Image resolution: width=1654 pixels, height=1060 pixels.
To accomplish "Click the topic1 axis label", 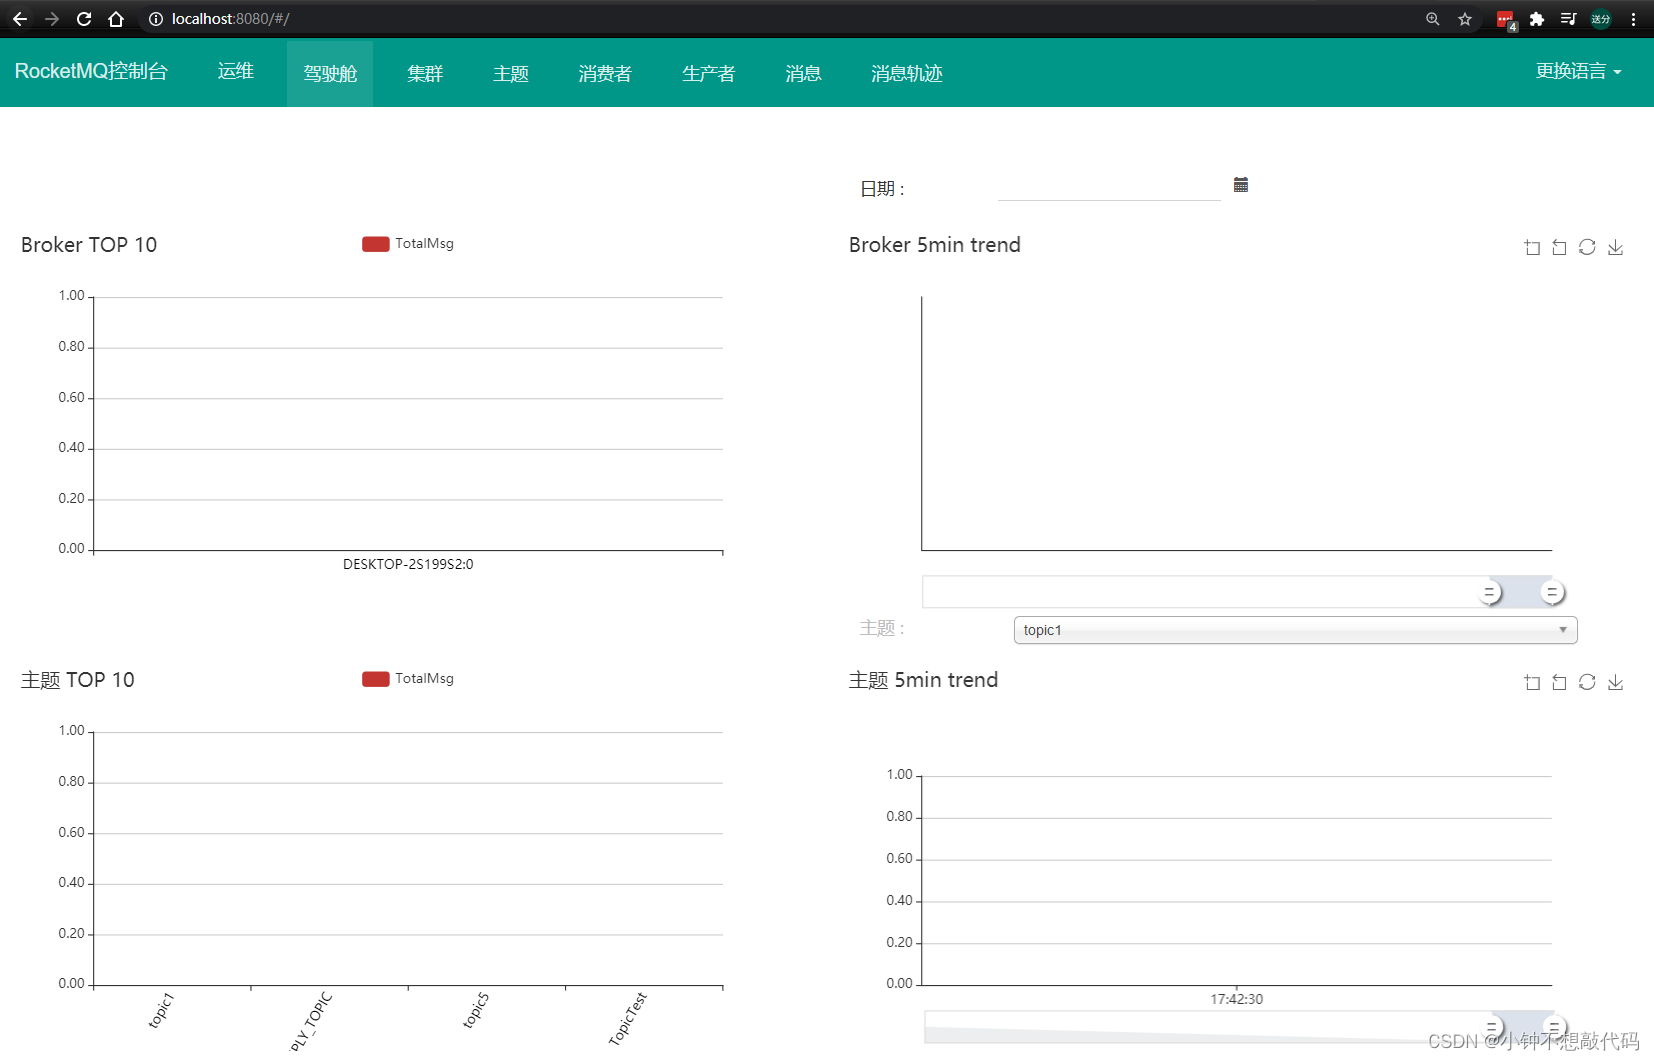I will [x=161, y=1010].
